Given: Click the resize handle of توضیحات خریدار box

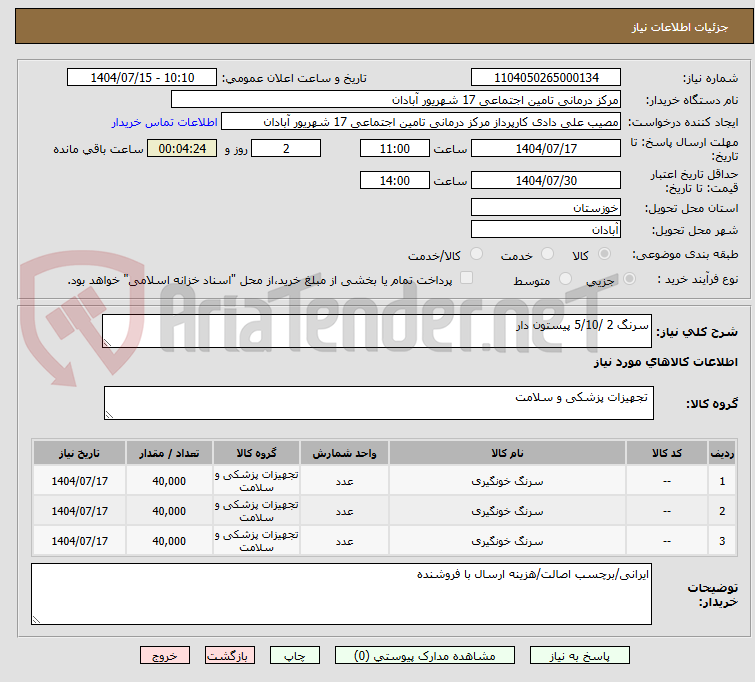Looking at the screenshot, I should (36, 620).
